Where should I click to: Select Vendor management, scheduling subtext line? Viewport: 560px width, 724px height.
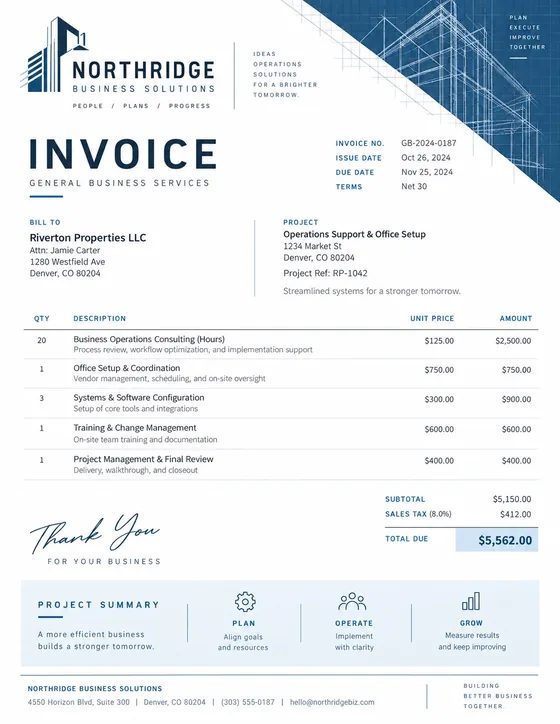[169, 379]
